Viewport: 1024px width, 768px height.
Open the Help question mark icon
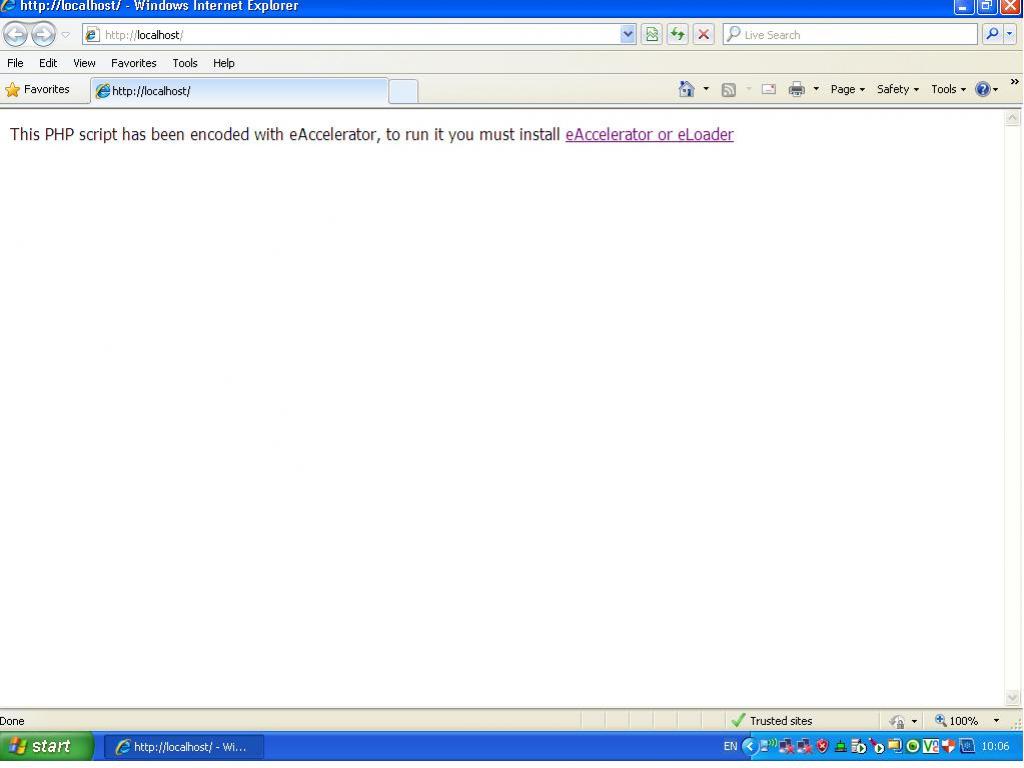981,89
